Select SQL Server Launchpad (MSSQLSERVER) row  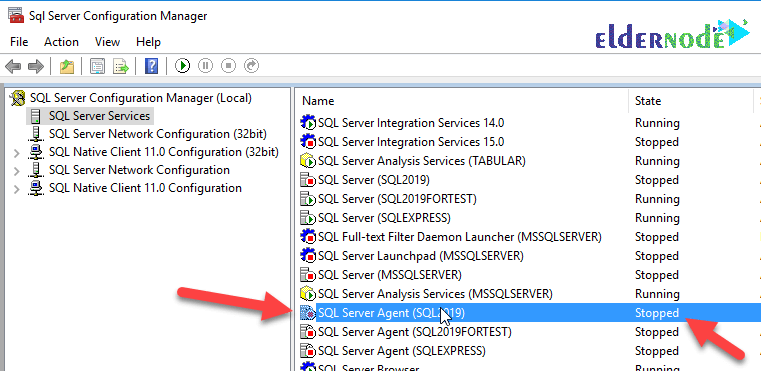[x=421, y=256]
